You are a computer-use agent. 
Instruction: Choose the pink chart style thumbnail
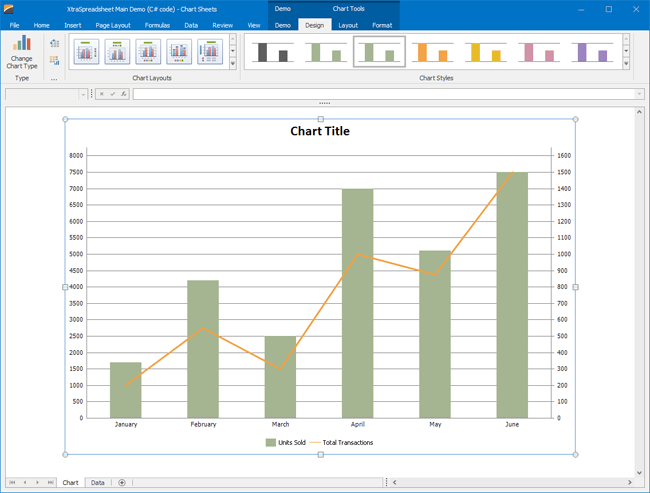[539, 52]
